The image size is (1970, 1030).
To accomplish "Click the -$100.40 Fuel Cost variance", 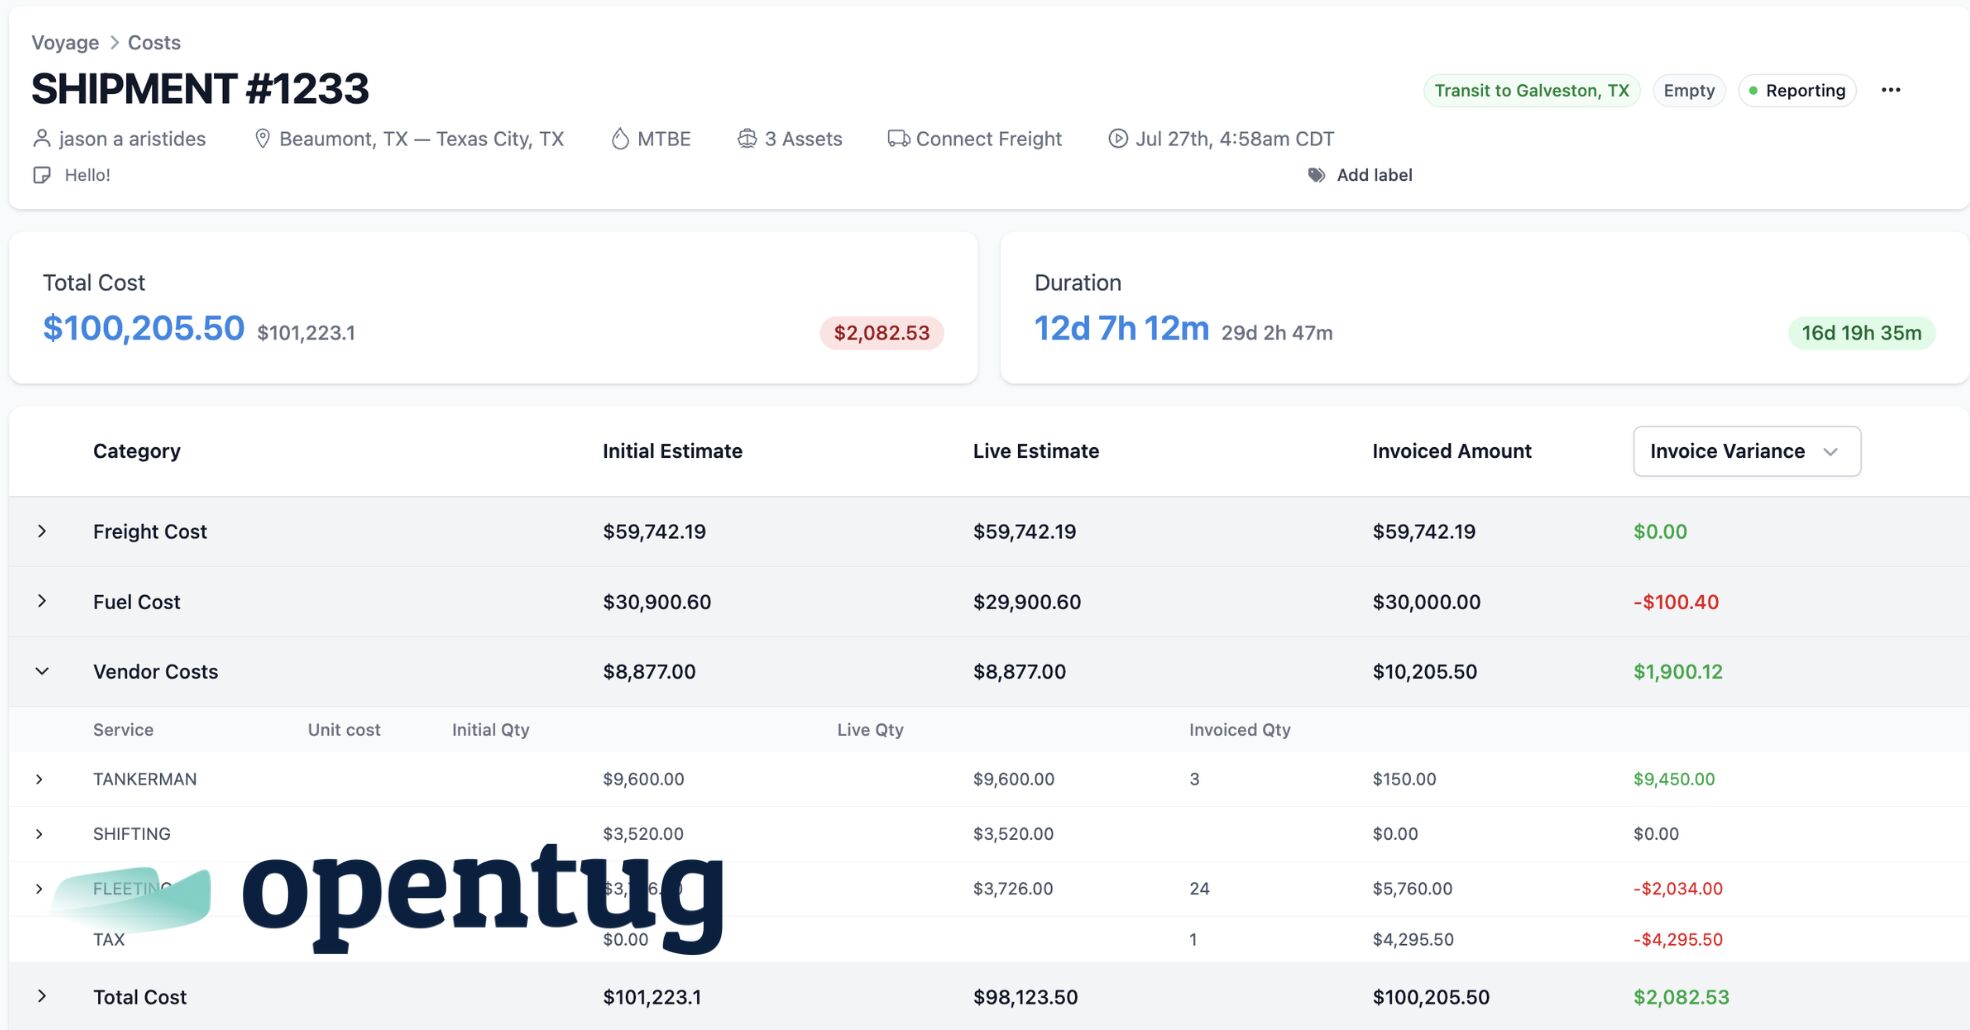I will point(1676,602).
